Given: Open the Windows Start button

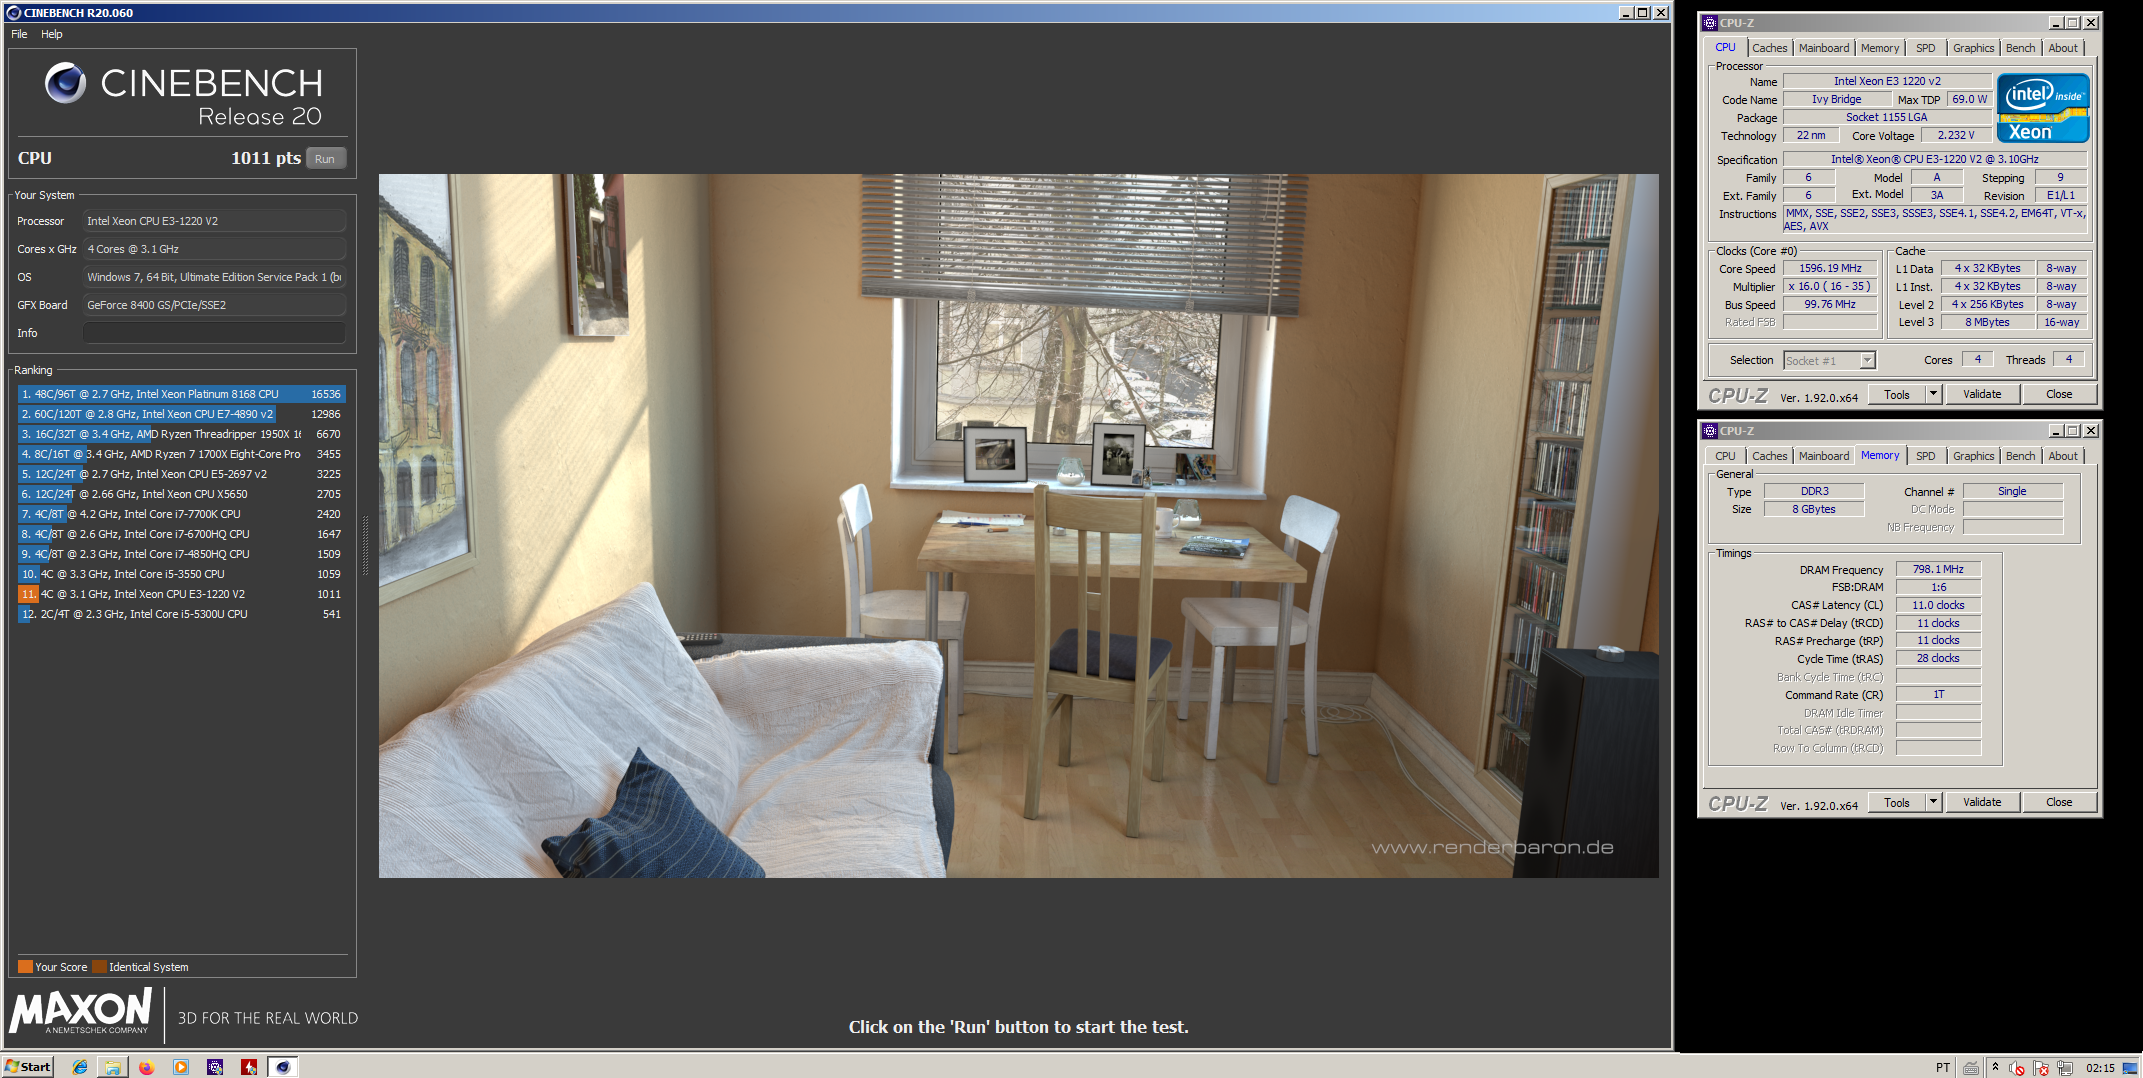Looking at the screenshot, I should coord(27,1067).
